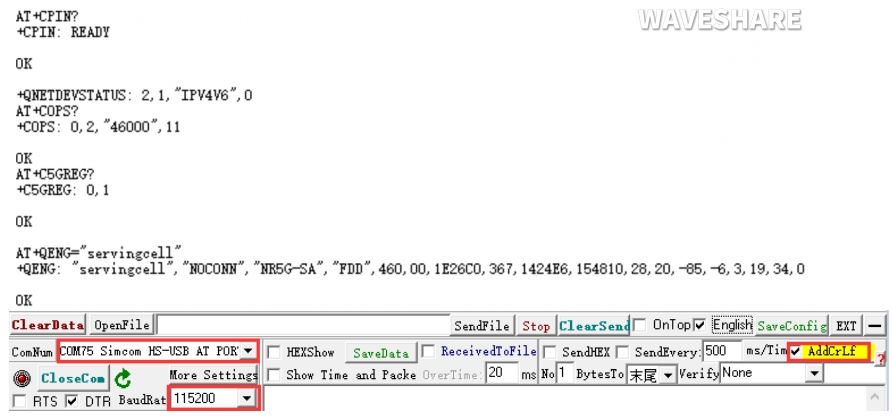This screenshot has width=892, height=419.
Task: Open More Settings
Action: tap(213, 375)
